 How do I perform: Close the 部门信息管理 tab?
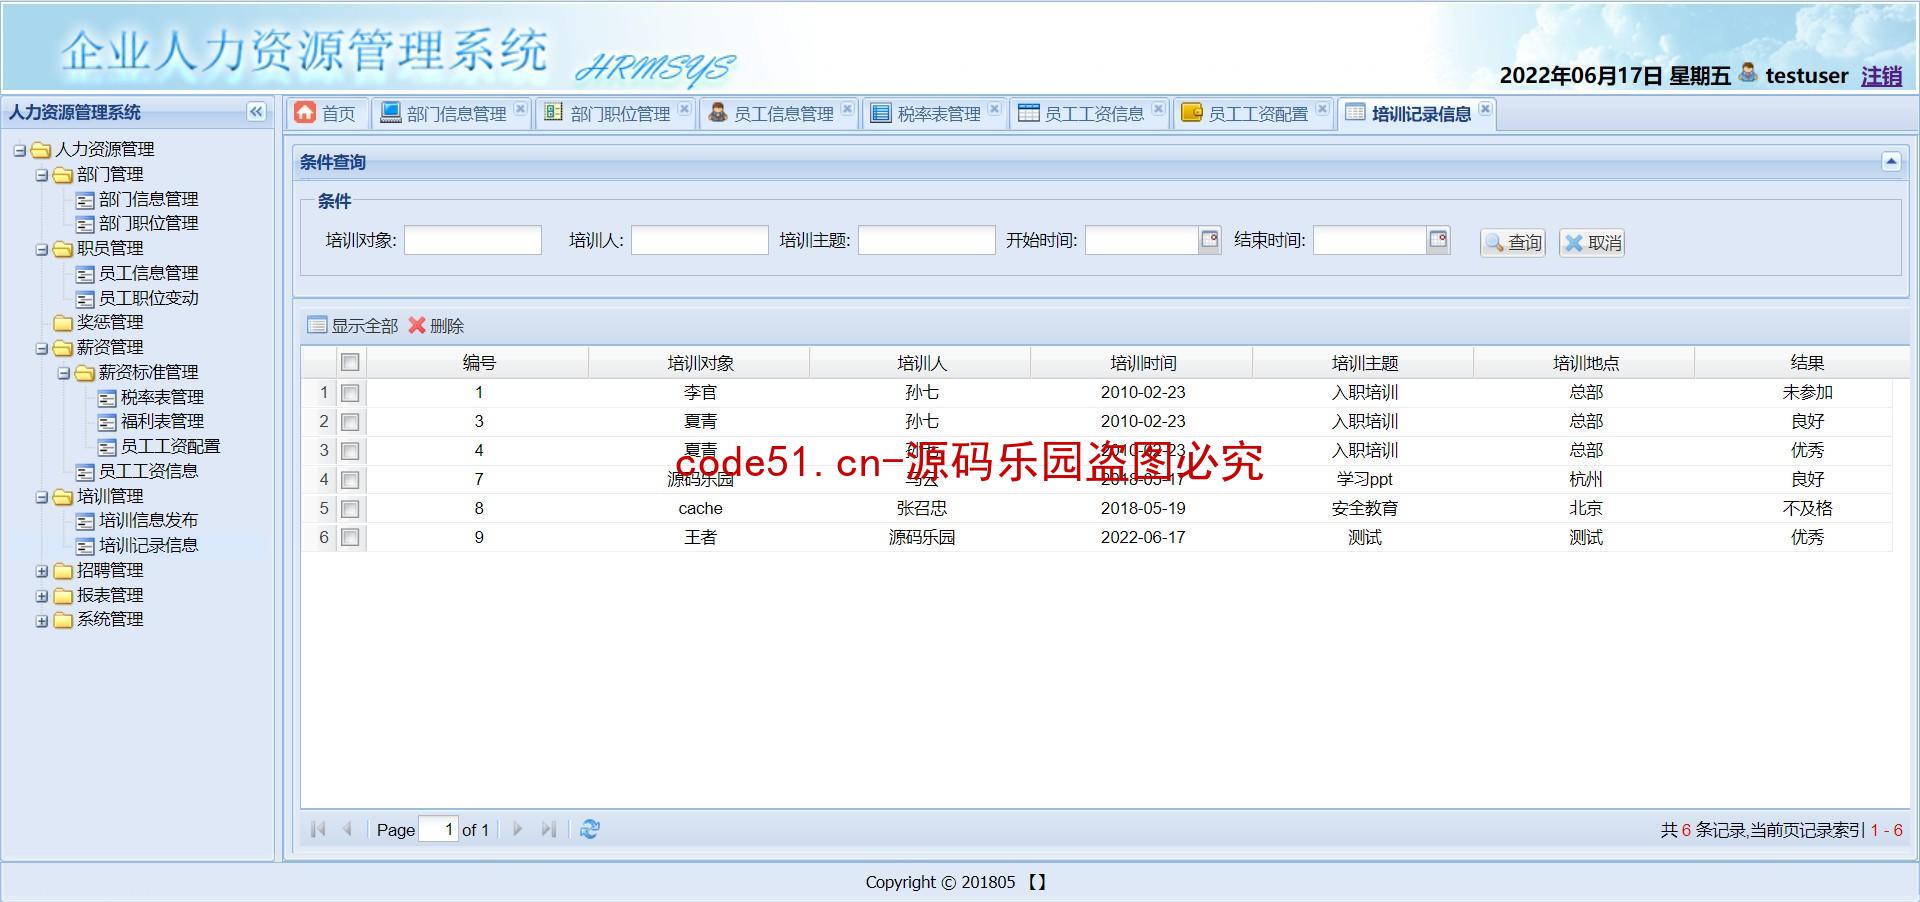click(x=520, y=109)
